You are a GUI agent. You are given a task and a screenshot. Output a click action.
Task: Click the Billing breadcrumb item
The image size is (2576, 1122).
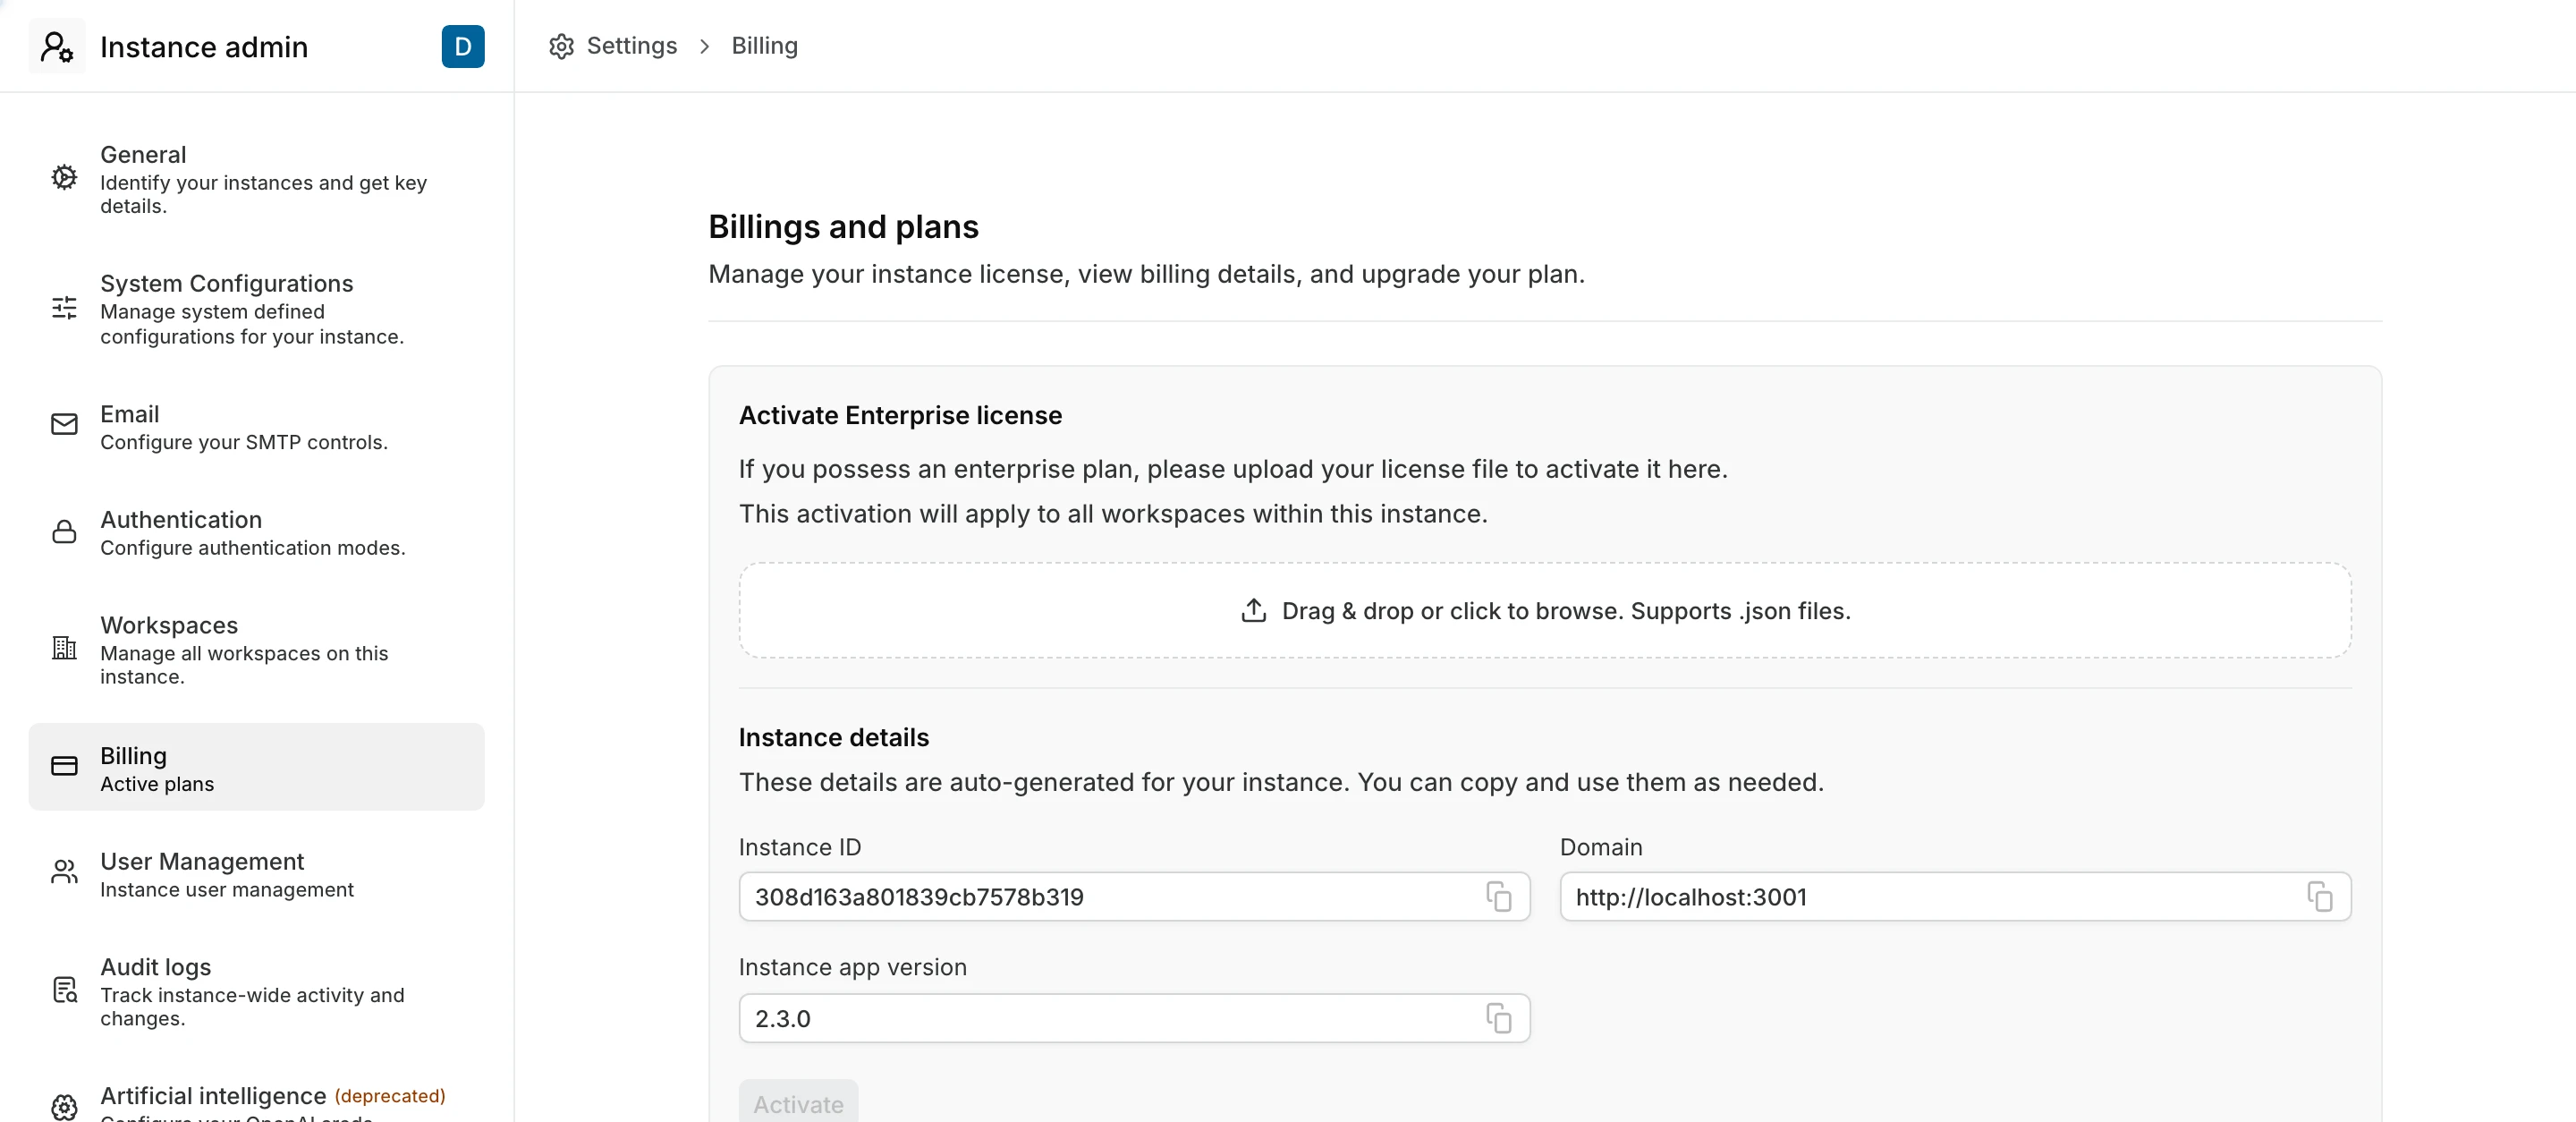765,46
